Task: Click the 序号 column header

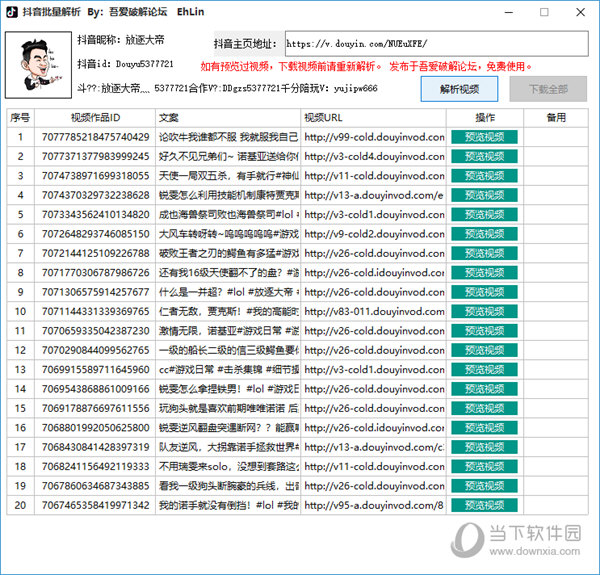Action: 20,118
